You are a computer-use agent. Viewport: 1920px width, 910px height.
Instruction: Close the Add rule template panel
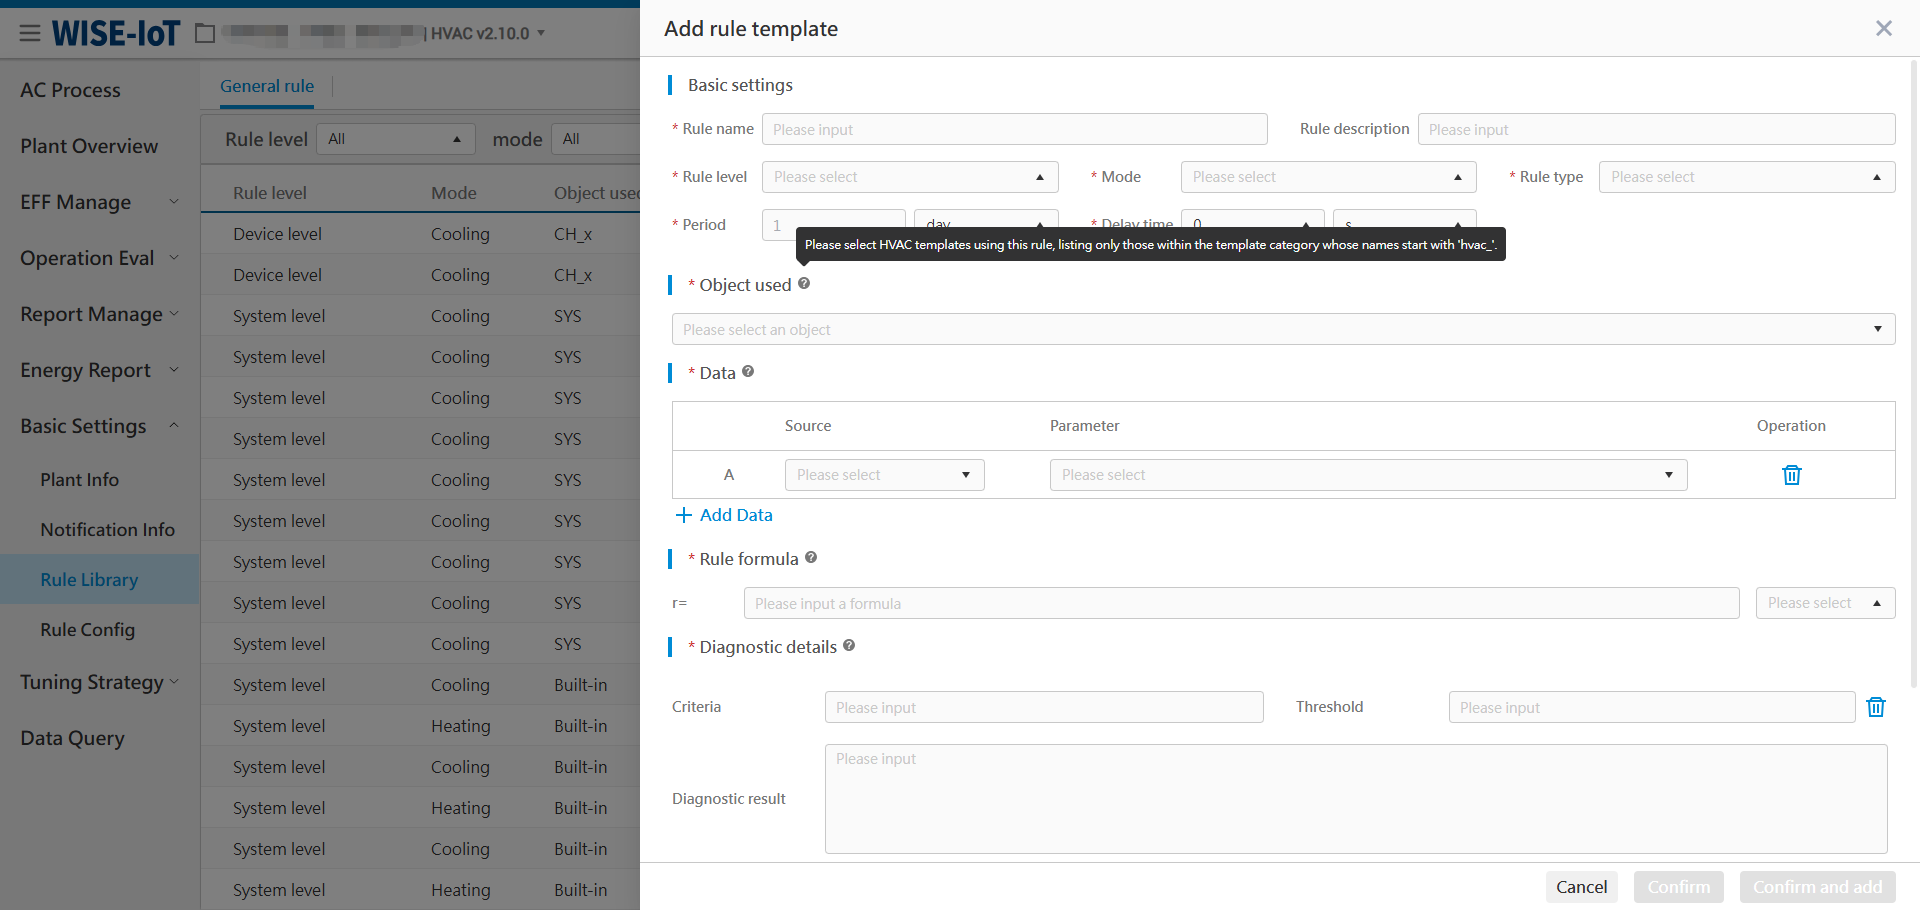click(1883, 28)
